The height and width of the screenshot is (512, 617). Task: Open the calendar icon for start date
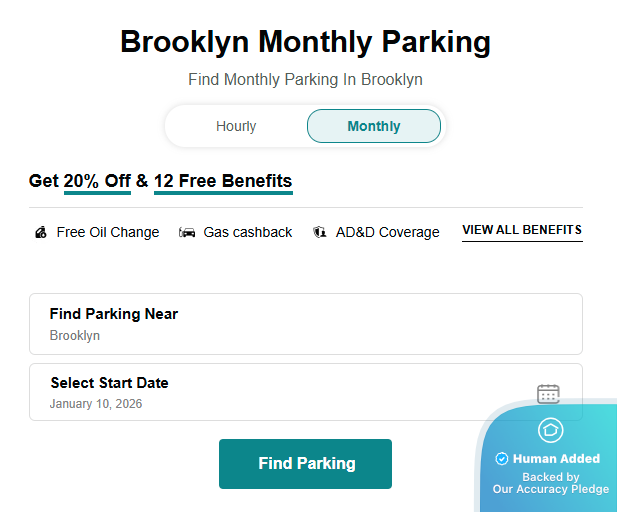point(548,394)
